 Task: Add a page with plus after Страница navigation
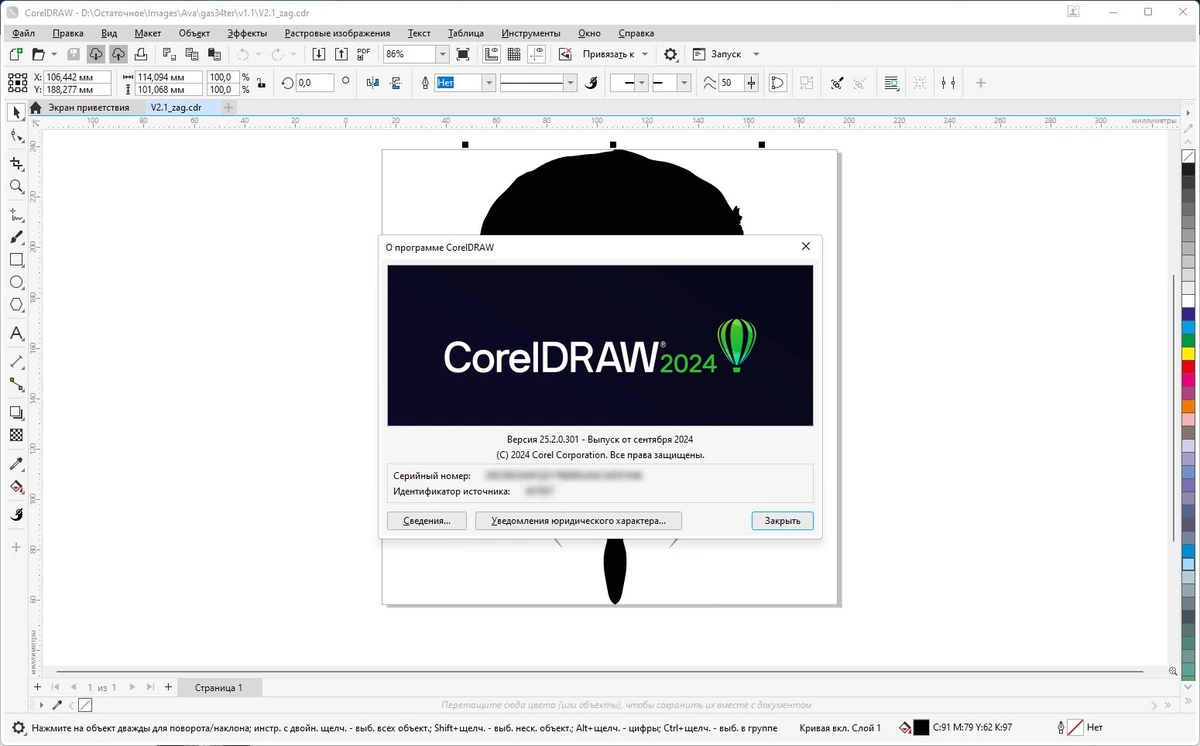click(168, 687)
